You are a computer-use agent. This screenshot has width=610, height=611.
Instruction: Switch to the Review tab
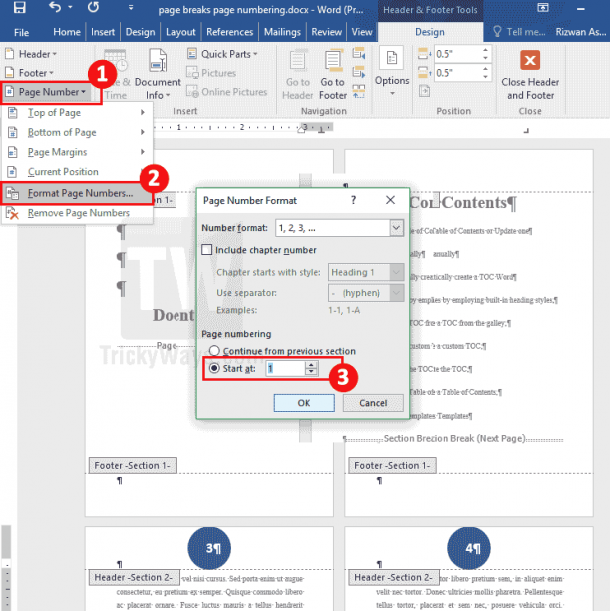point(326,32)
